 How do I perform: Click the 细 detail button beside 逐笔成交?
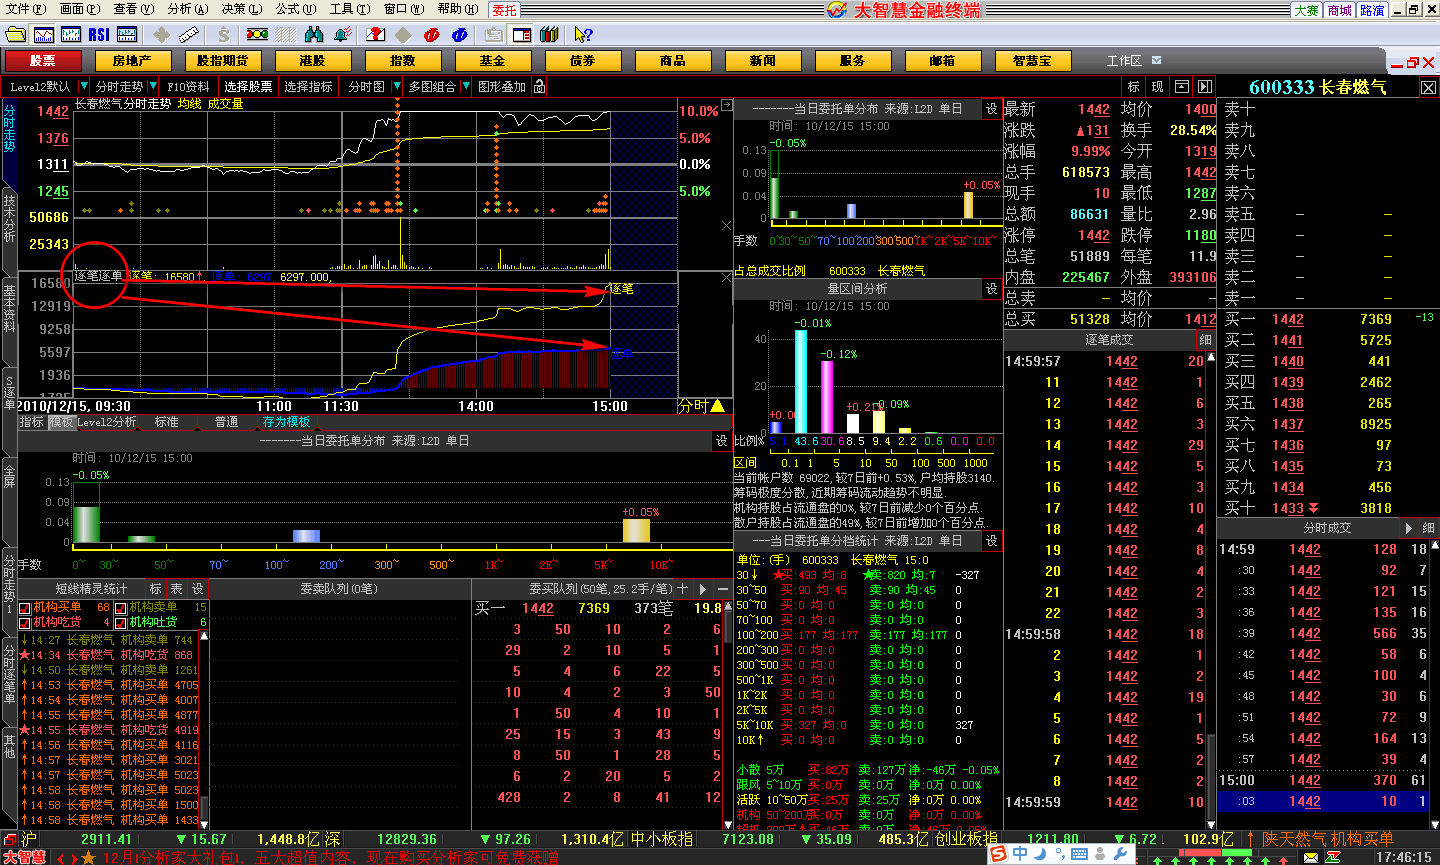(x=1206, y=340)
